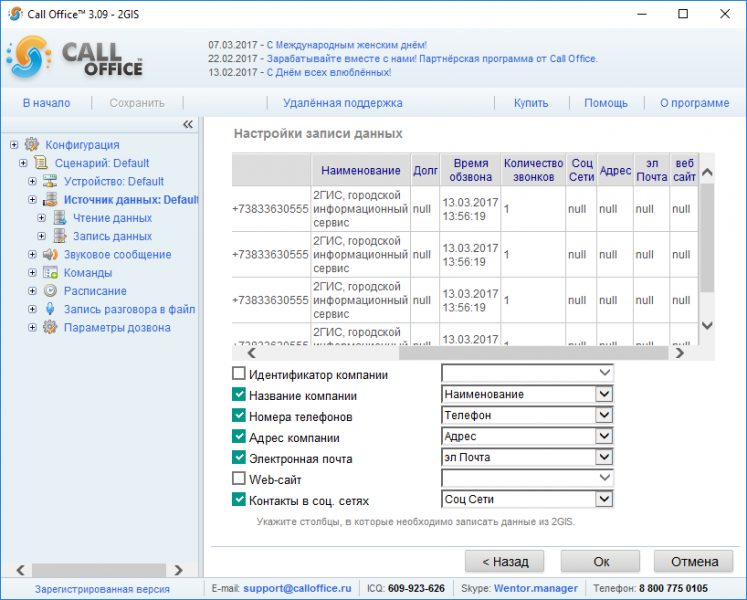Expand the Сценарий: Default tree node
The width and height of the screenshot is (747, 600).
point(23,163)
